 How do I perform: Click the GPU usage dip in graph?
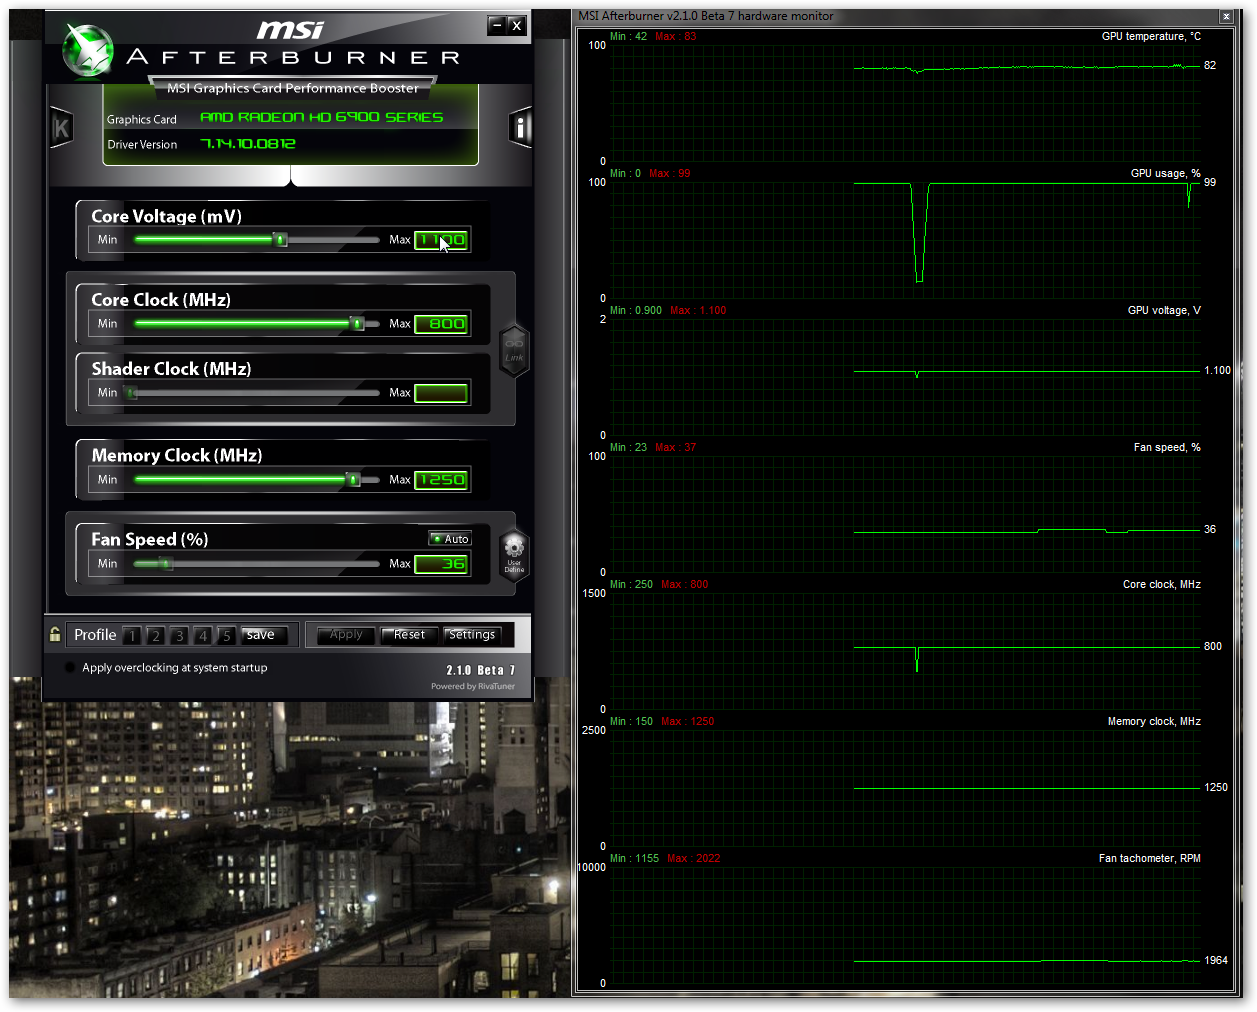click(920, 233)
